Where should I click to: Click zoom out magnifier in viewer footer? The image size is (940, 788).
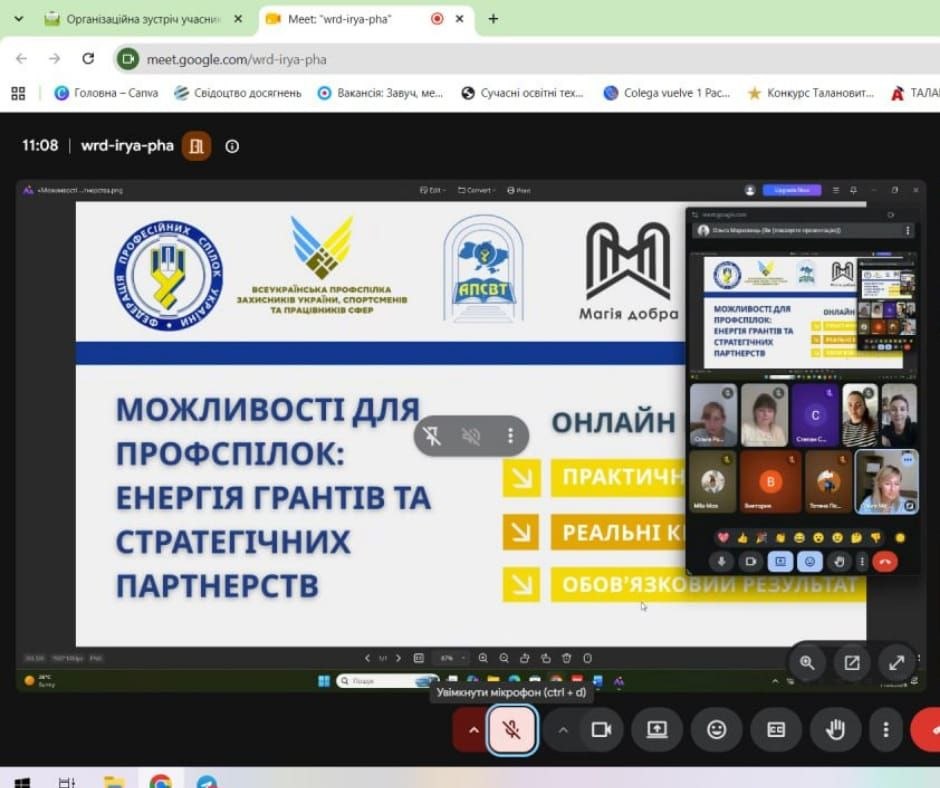point(504,658)
